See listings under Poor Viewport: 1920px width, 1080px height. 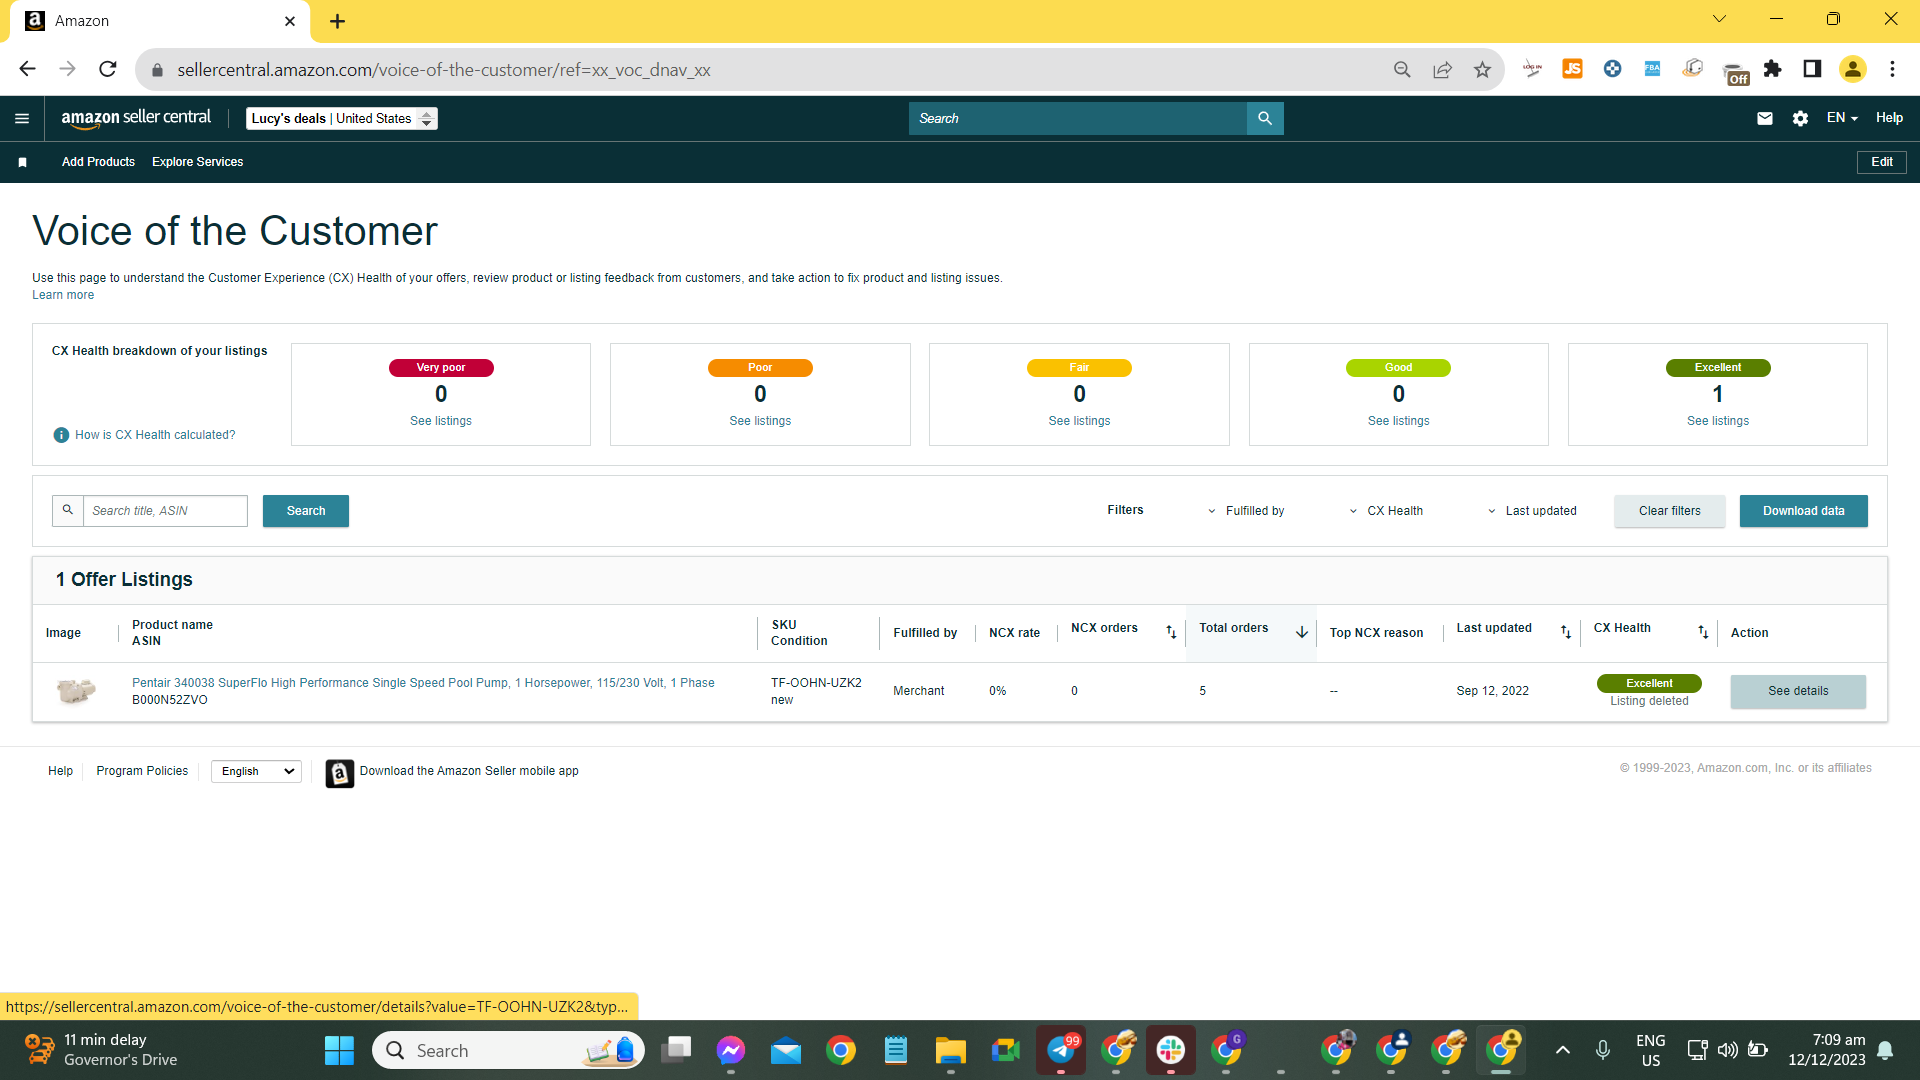[760, 421]
